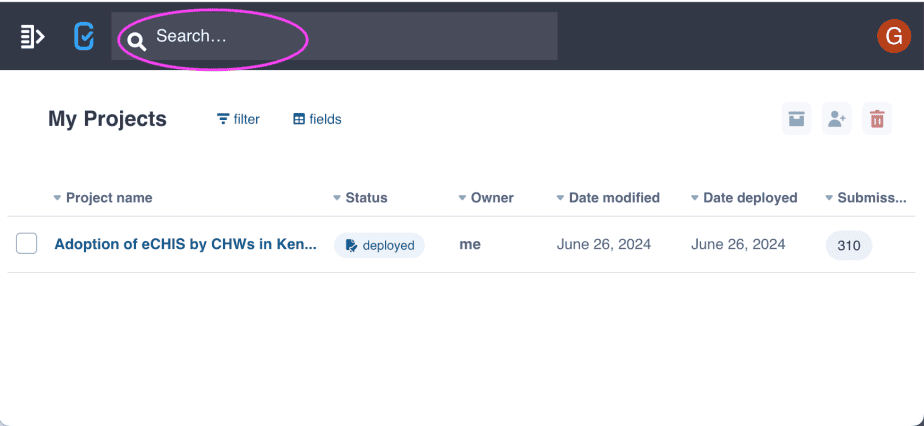Select the Adoption of eCHIS project checkbox

[x=27, y=243]
